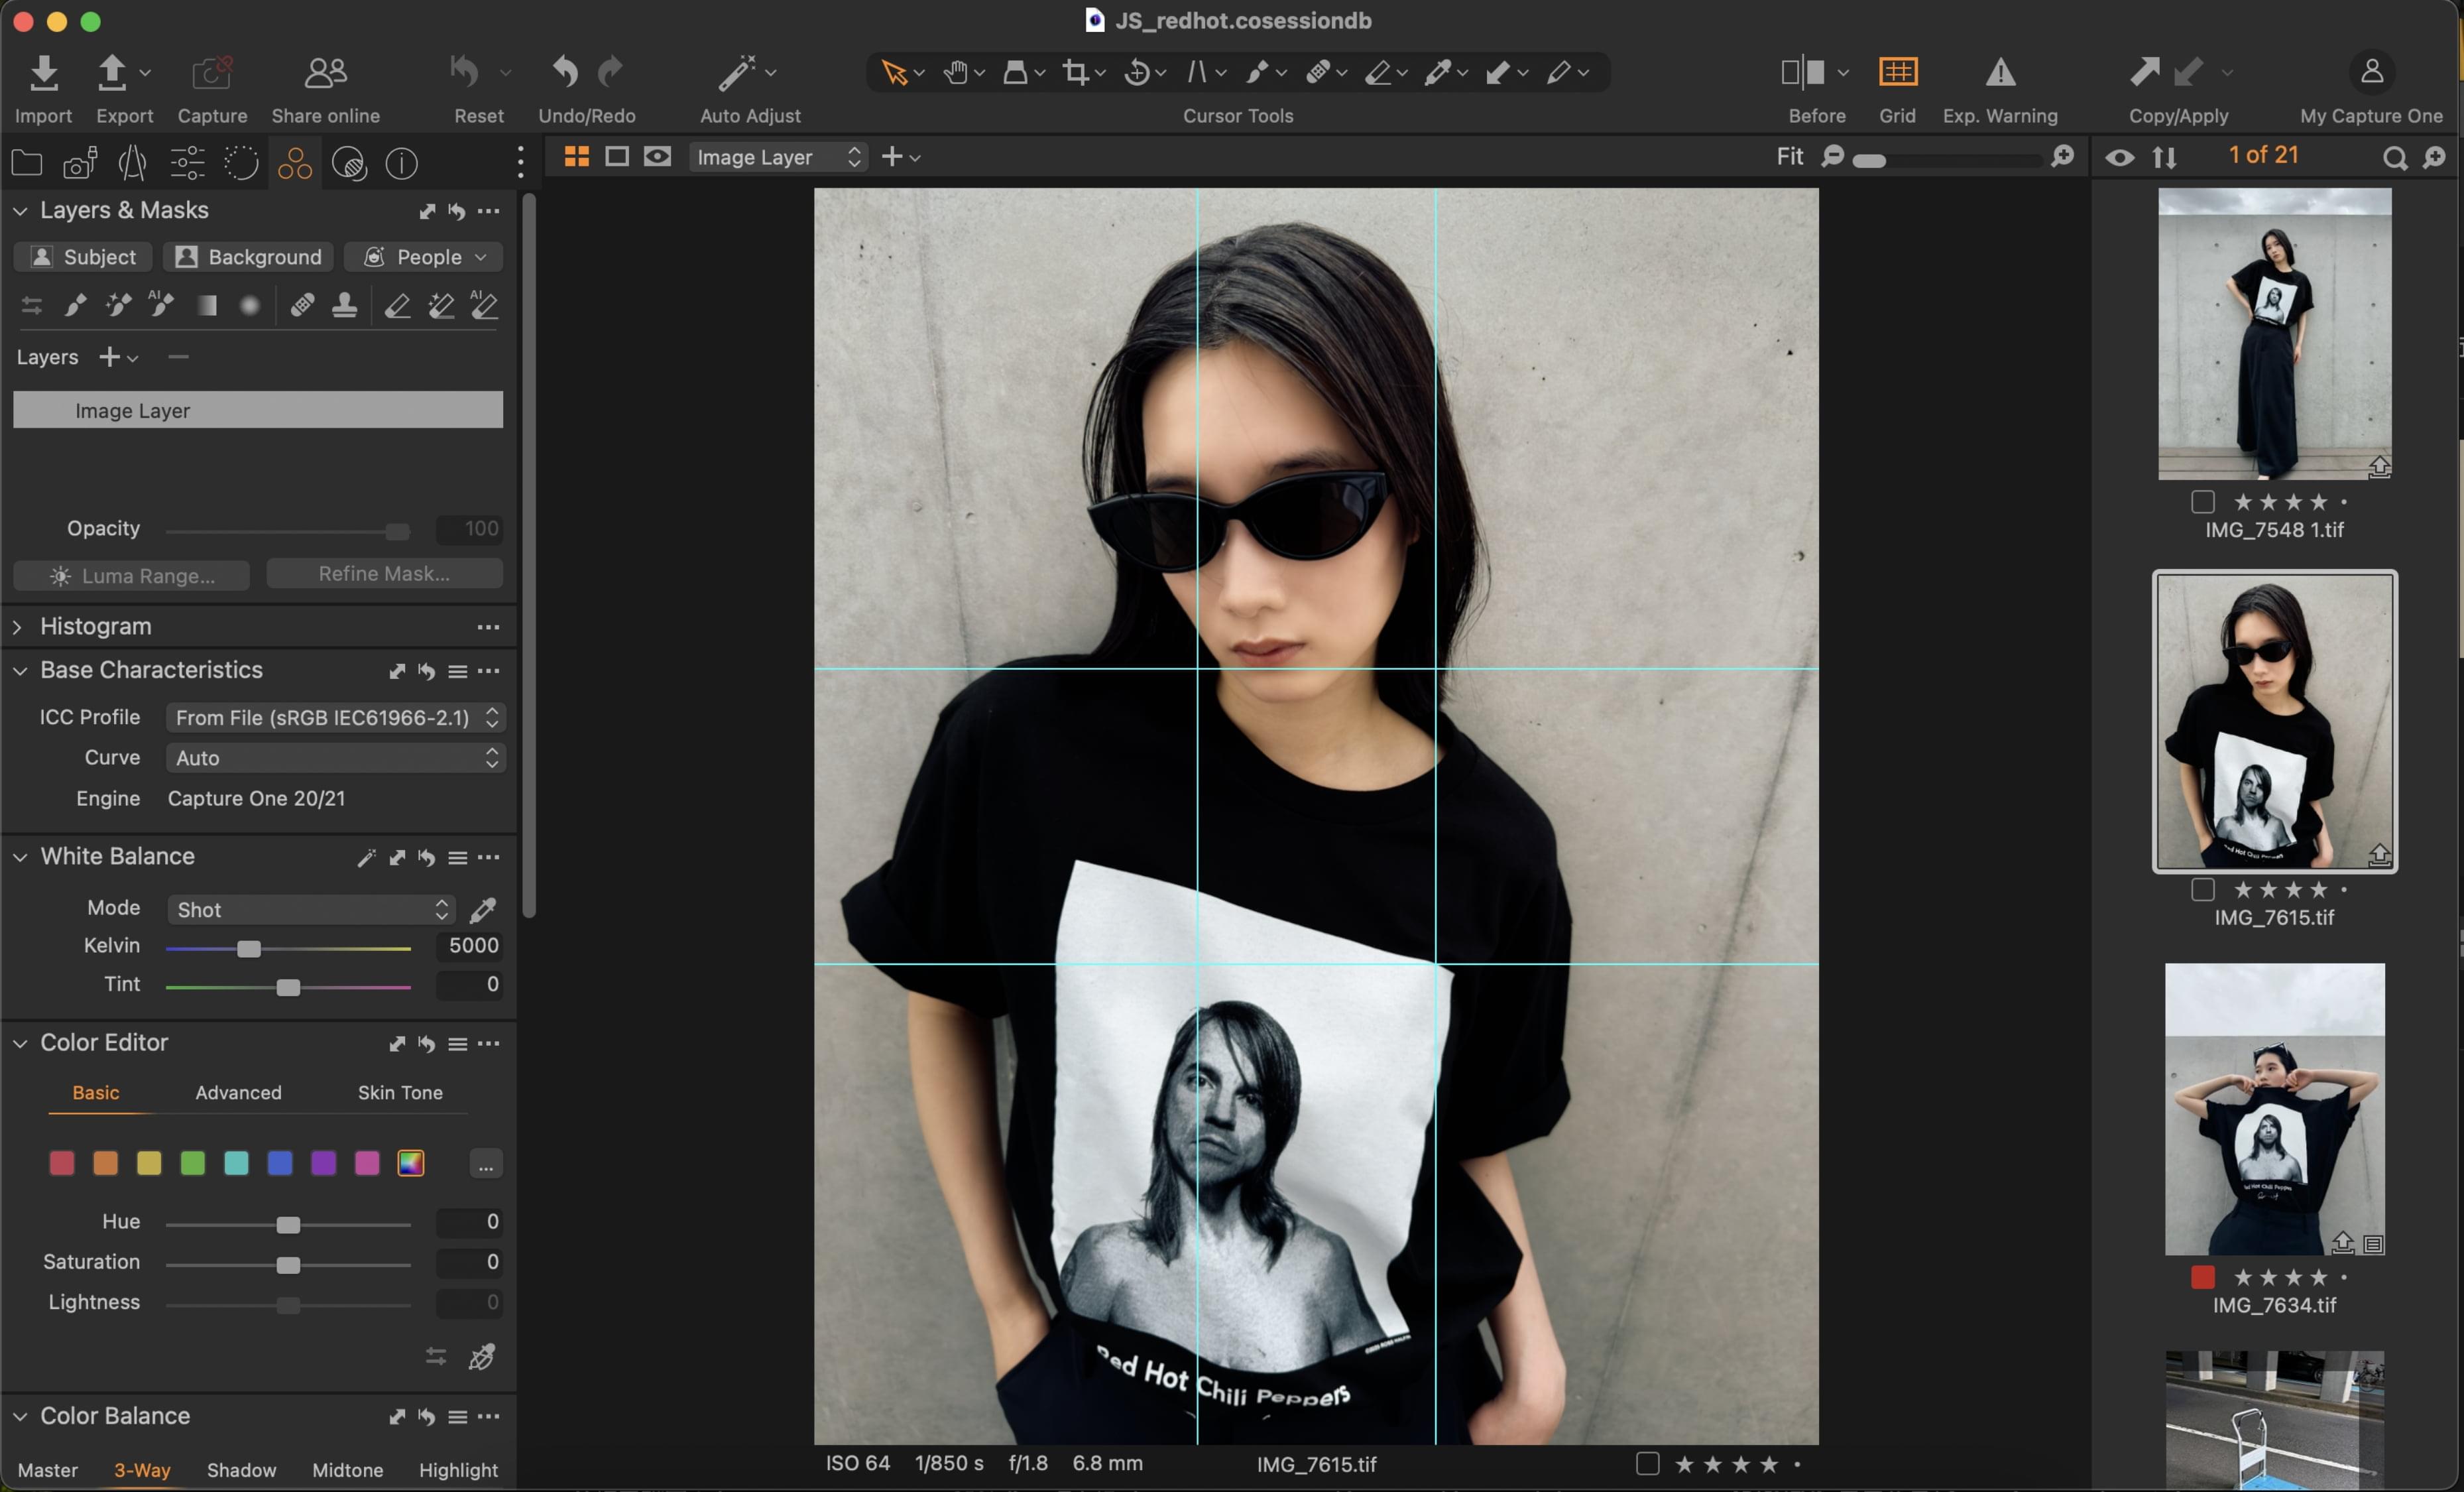Click the Refine Mask button

(x=384, y=573)
